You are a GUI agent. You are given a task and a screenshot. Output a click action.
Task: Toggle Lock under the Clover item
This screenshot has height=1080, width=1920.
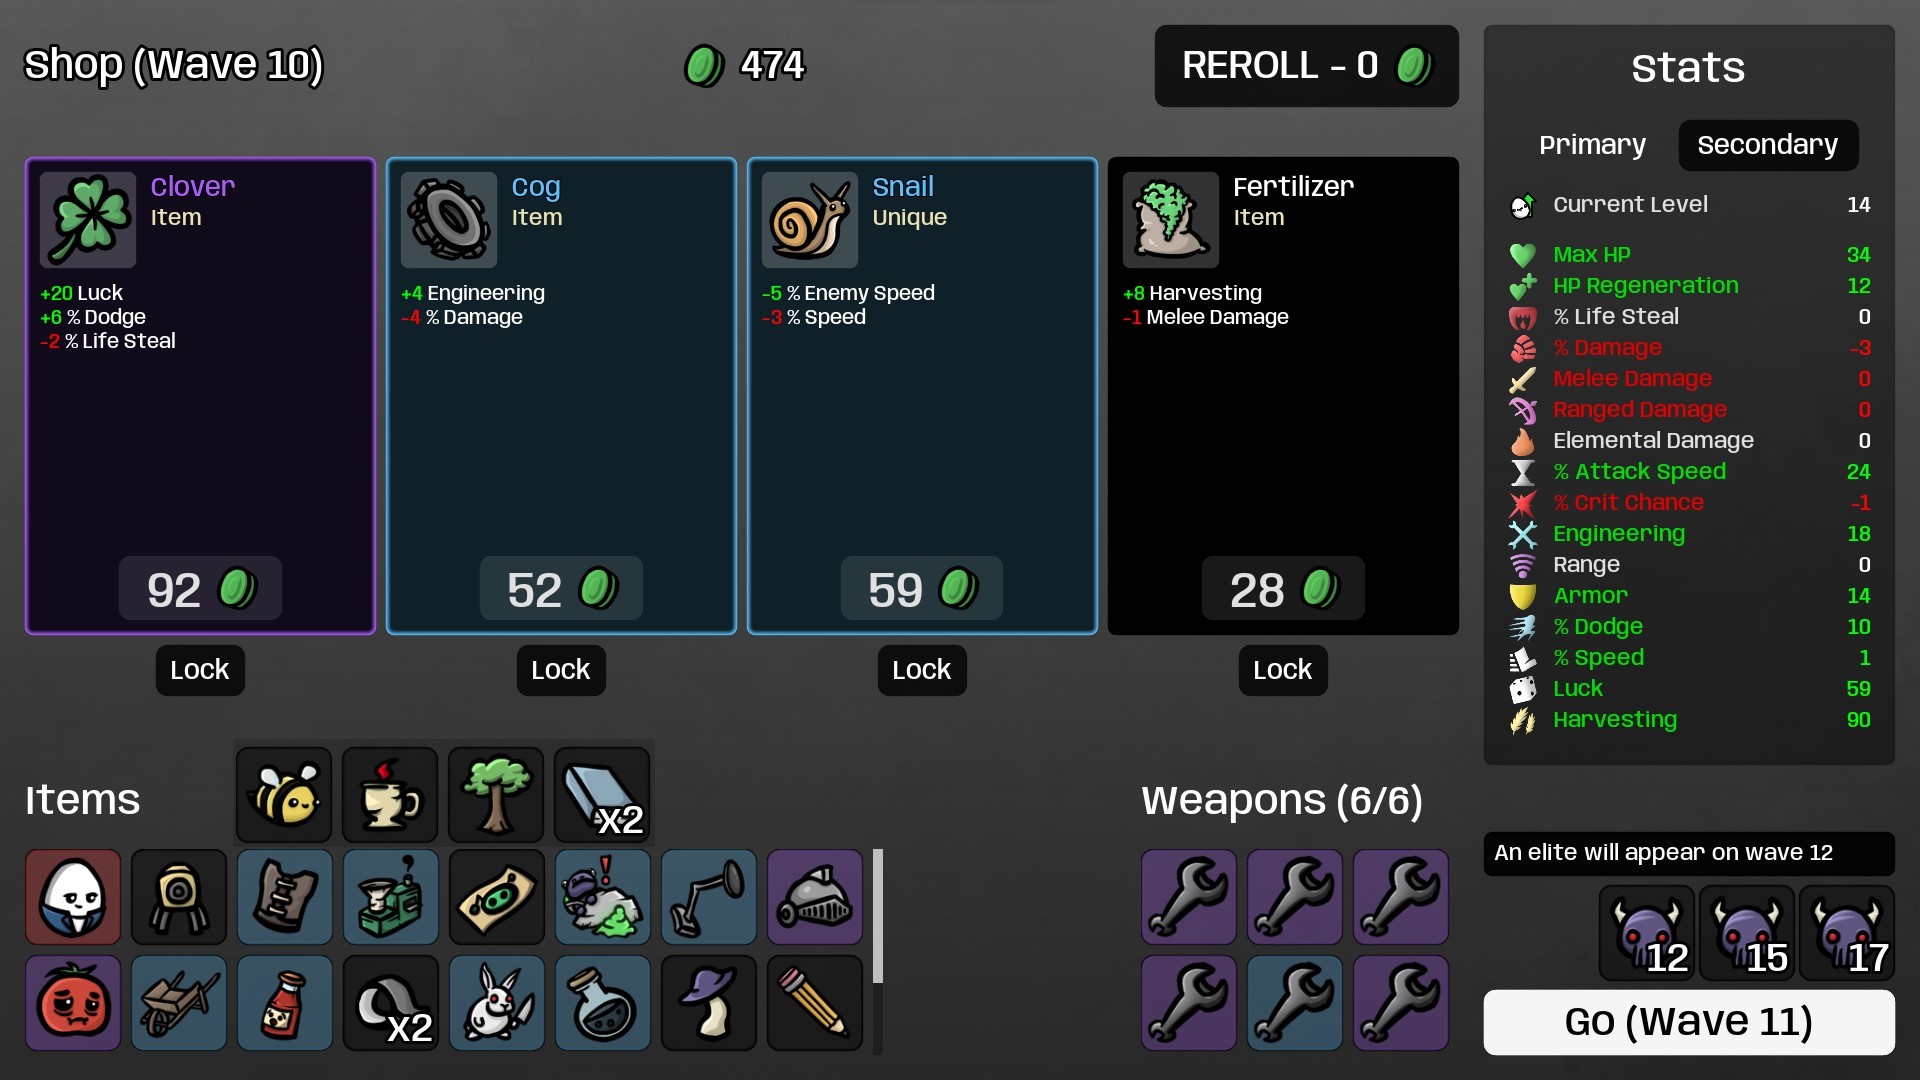point(200,670)
